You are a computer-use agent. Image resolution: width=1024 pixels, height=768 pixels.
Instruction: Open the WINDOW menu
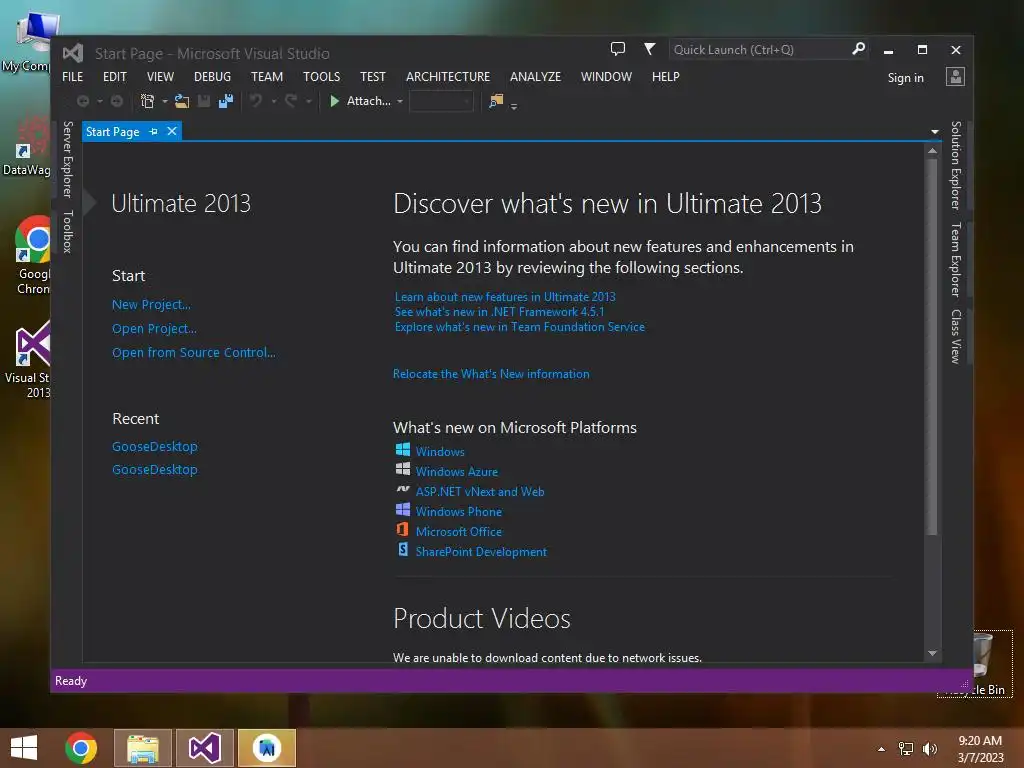pyautogui.click(x=606, y=77)
